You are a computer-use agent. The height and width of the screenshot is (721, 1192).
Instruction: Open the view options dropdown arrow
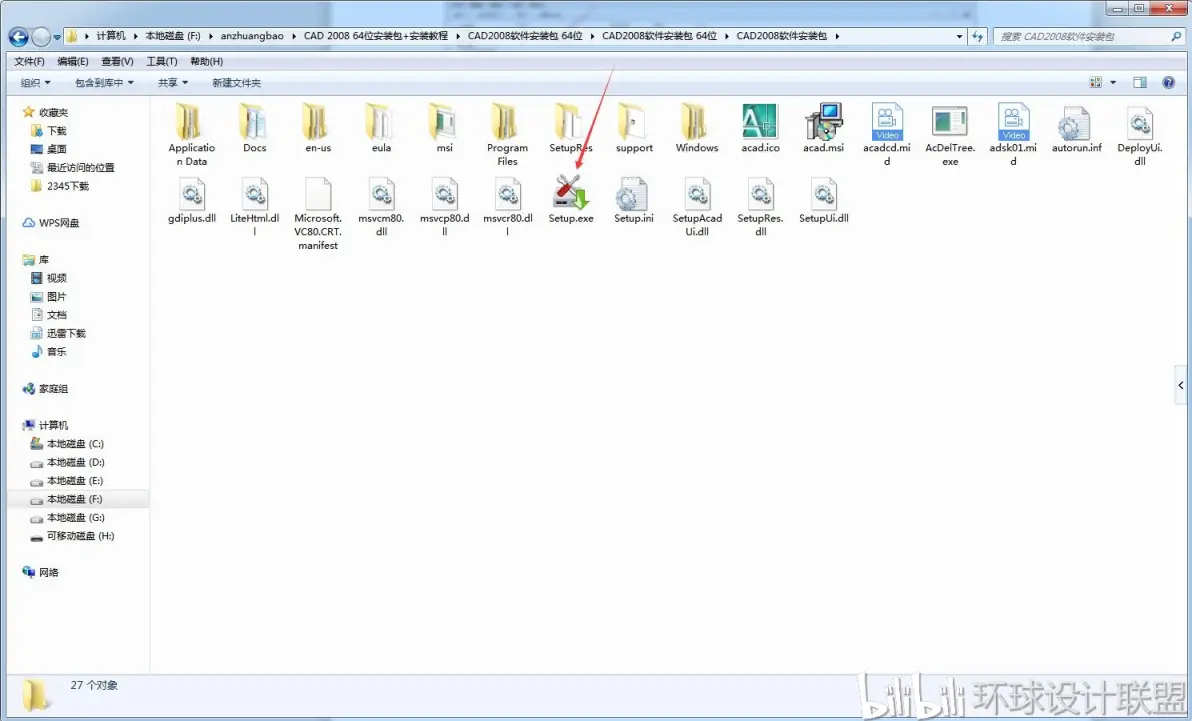point(1113,82)
